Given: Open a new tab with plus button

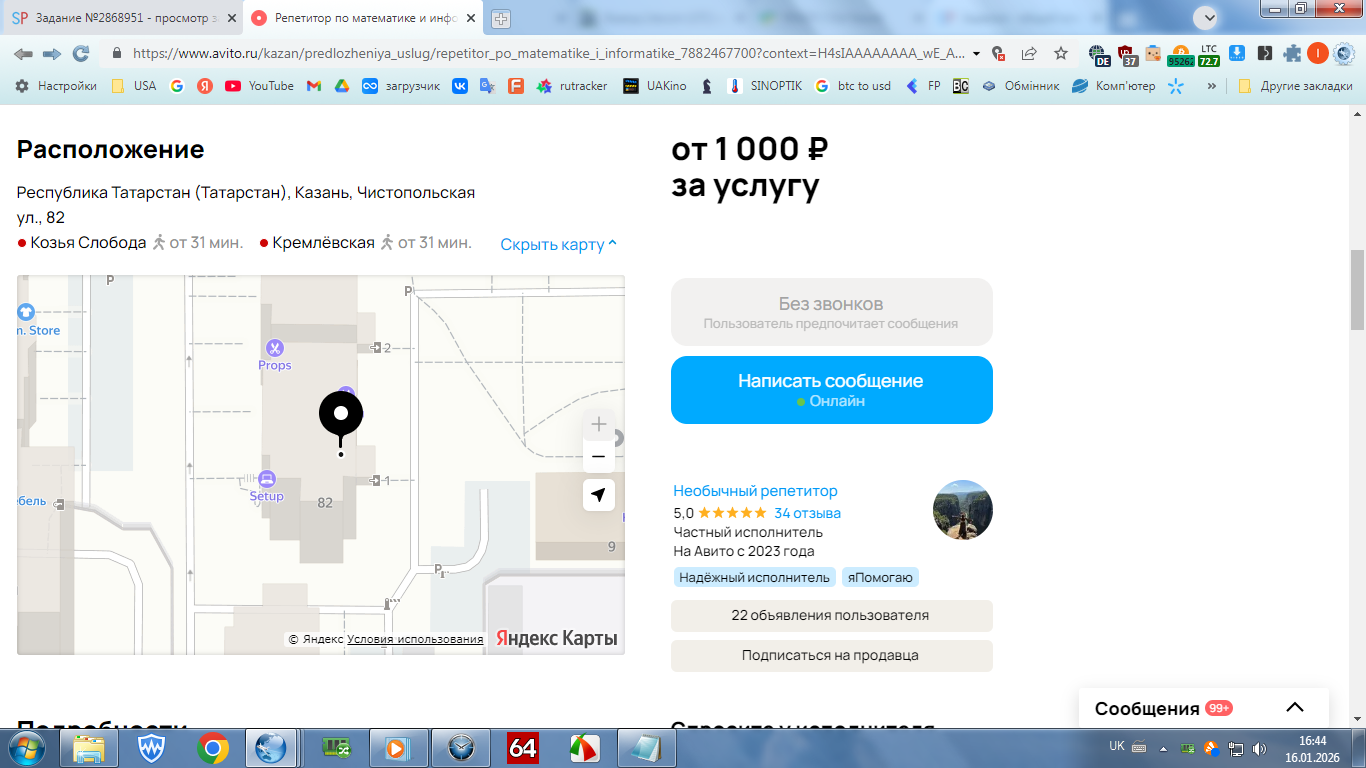Looking at the screenshot, I should click(x=501, y=18).
